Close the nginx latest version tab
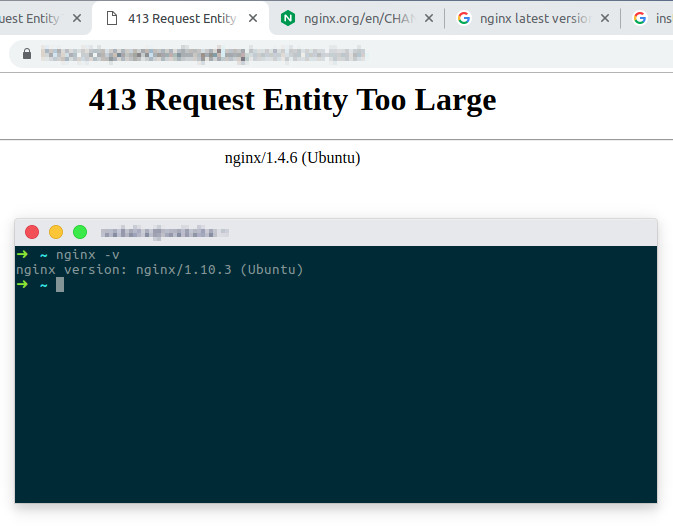The width and height of the screenshot is (673, 526). [x=605, y=18]
